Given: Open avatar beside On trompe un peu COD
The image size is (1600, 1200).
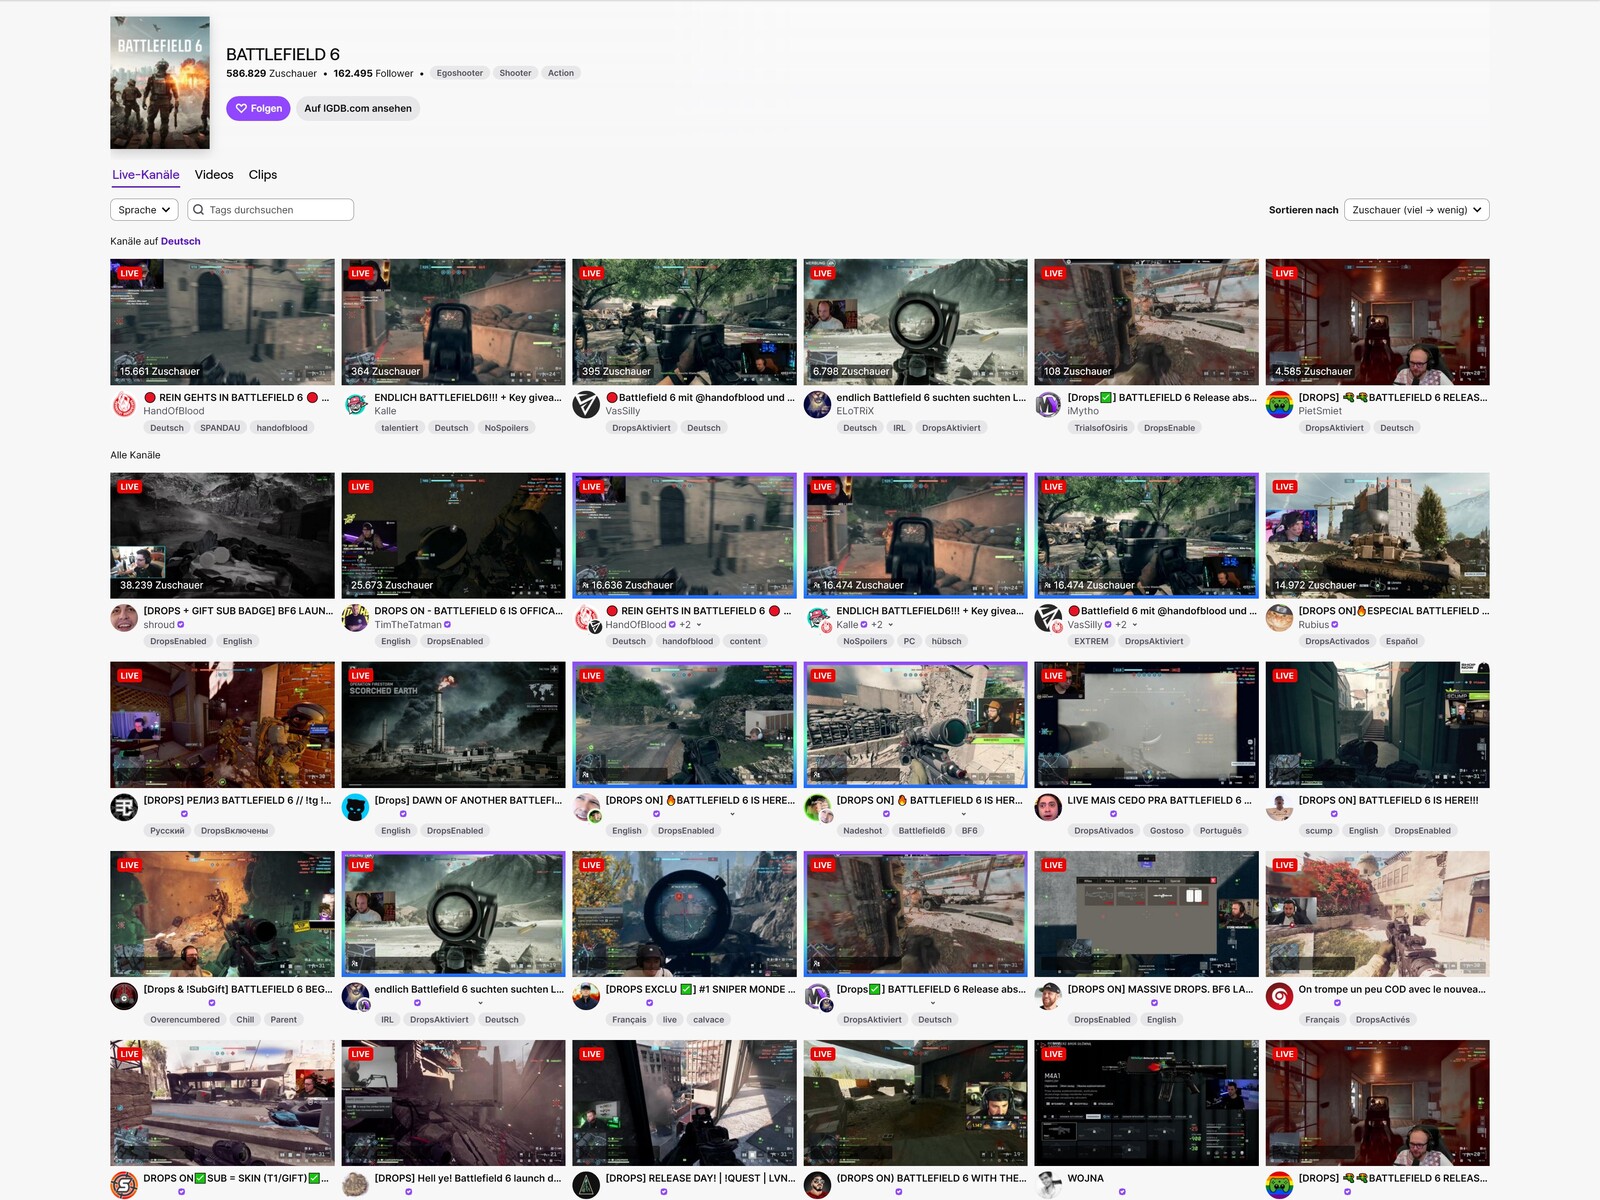Looking at the screenshot, I should [x=1279, y=996].
